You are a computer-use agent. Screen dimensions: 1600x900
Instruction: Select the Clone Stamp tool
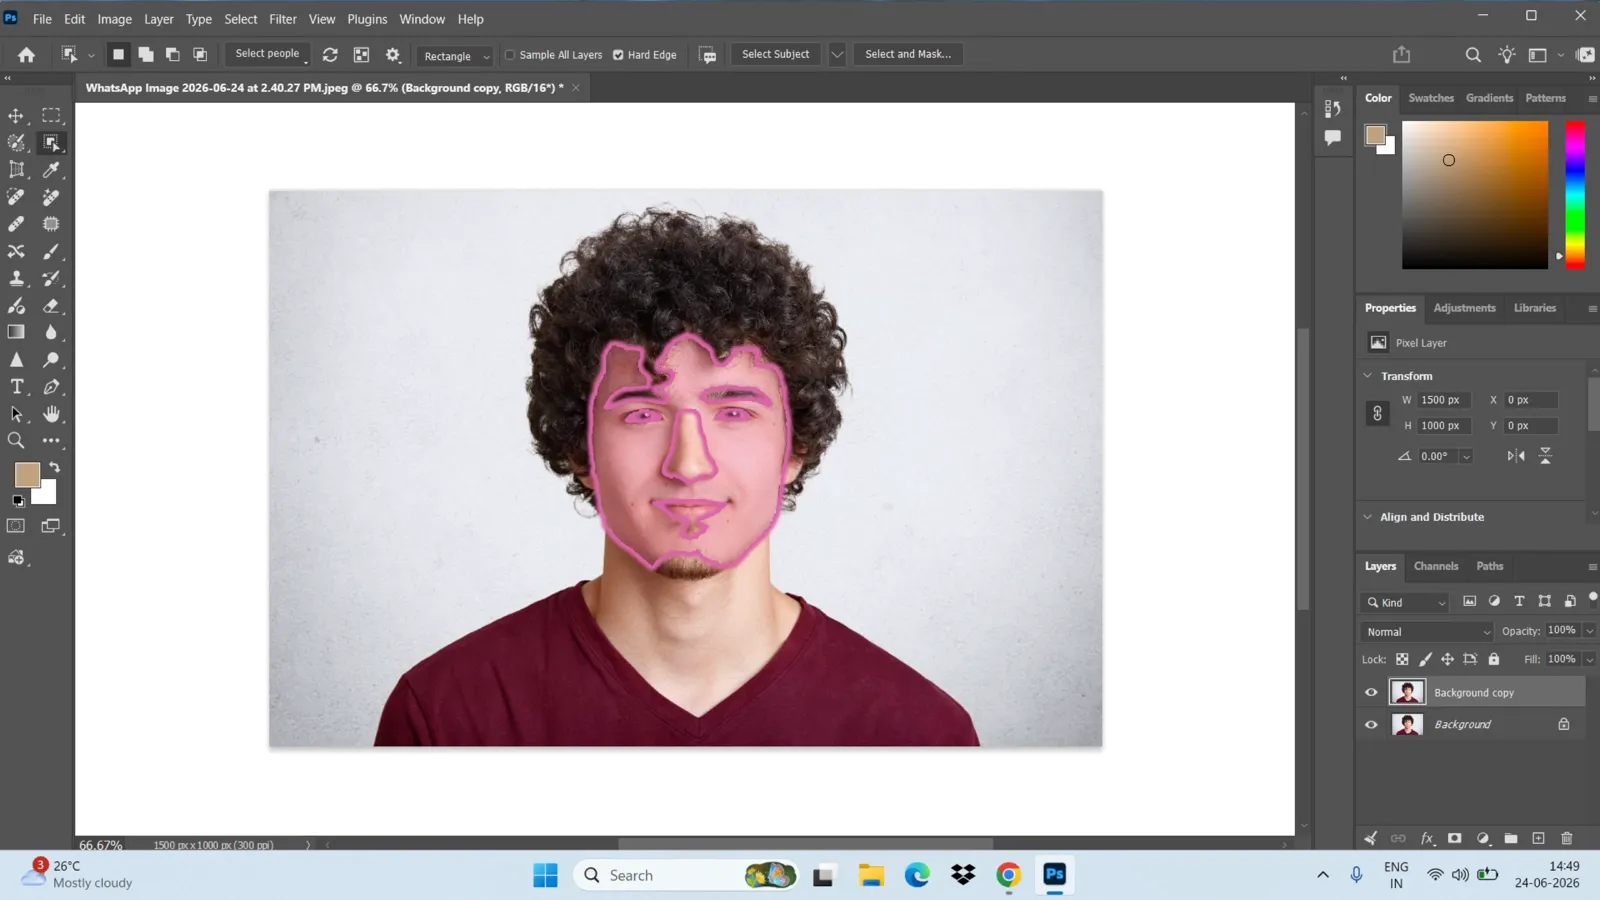(16, 278)
